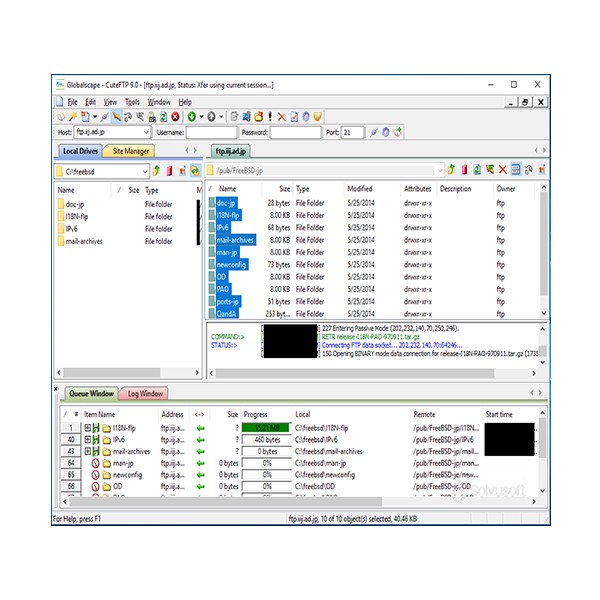Launch the Connection Wizard wand icon
600x600 pixels.
pos(73,117)
